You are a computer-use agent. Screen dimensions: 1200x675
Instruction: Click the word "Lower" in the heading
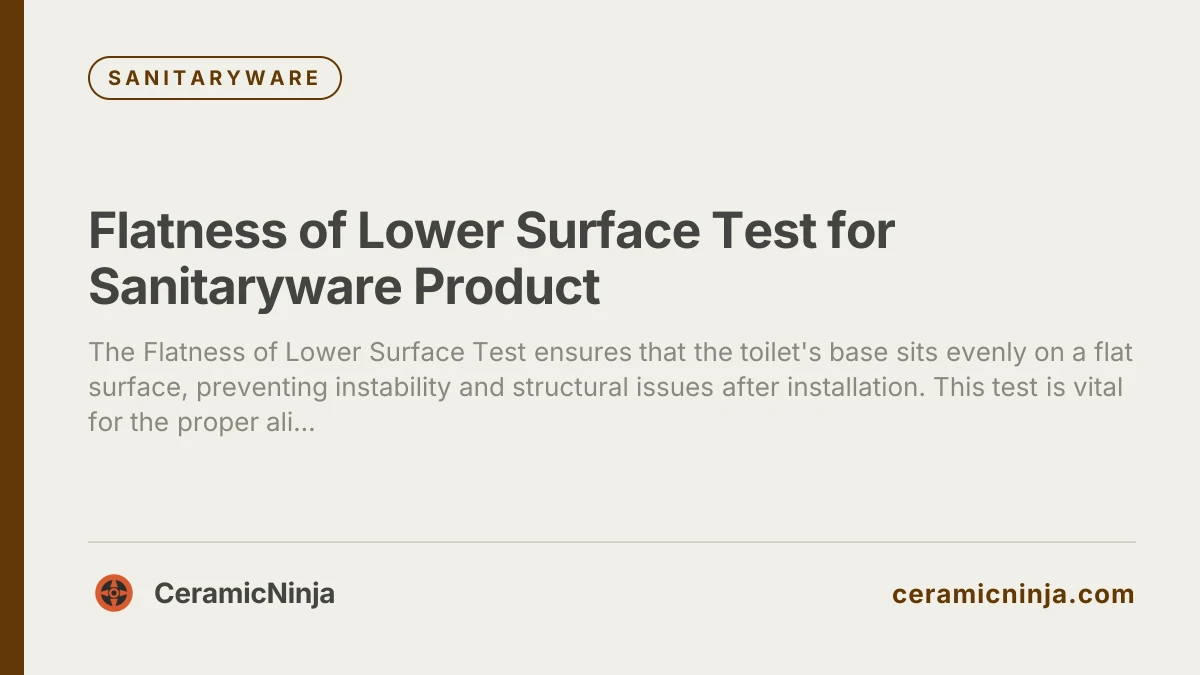pos(425,231)
